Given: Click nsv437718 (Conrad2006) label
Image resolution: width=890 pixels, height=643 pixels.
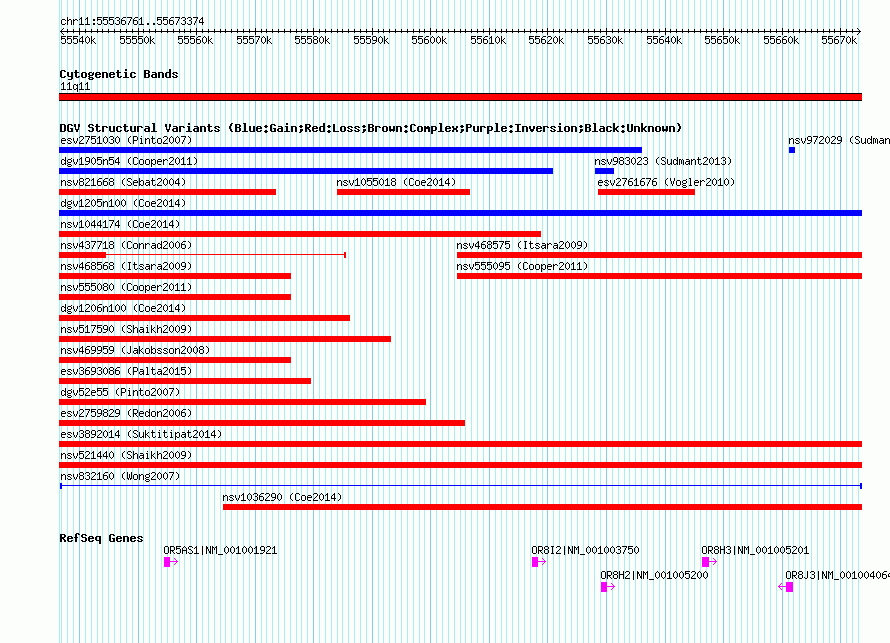Looking at the screenshot, I should click(126, 245).
